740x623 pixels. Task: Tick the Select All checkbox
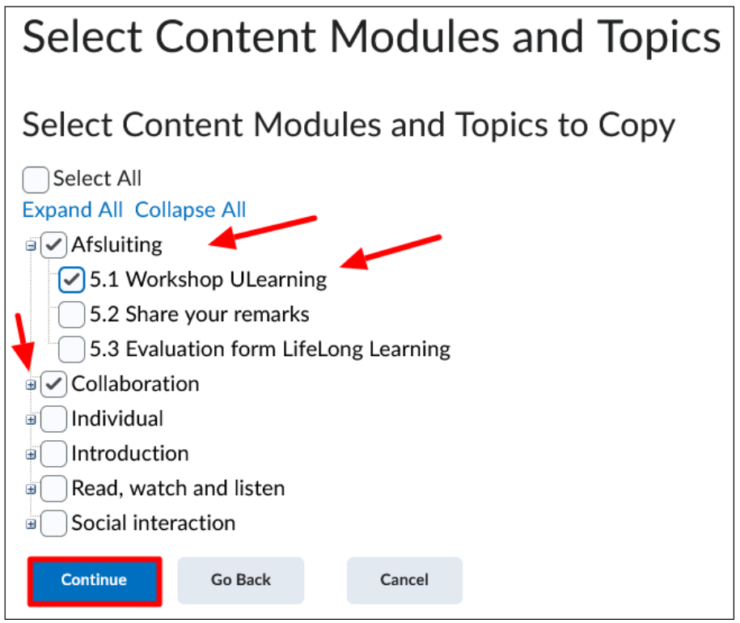coord(35,179)
